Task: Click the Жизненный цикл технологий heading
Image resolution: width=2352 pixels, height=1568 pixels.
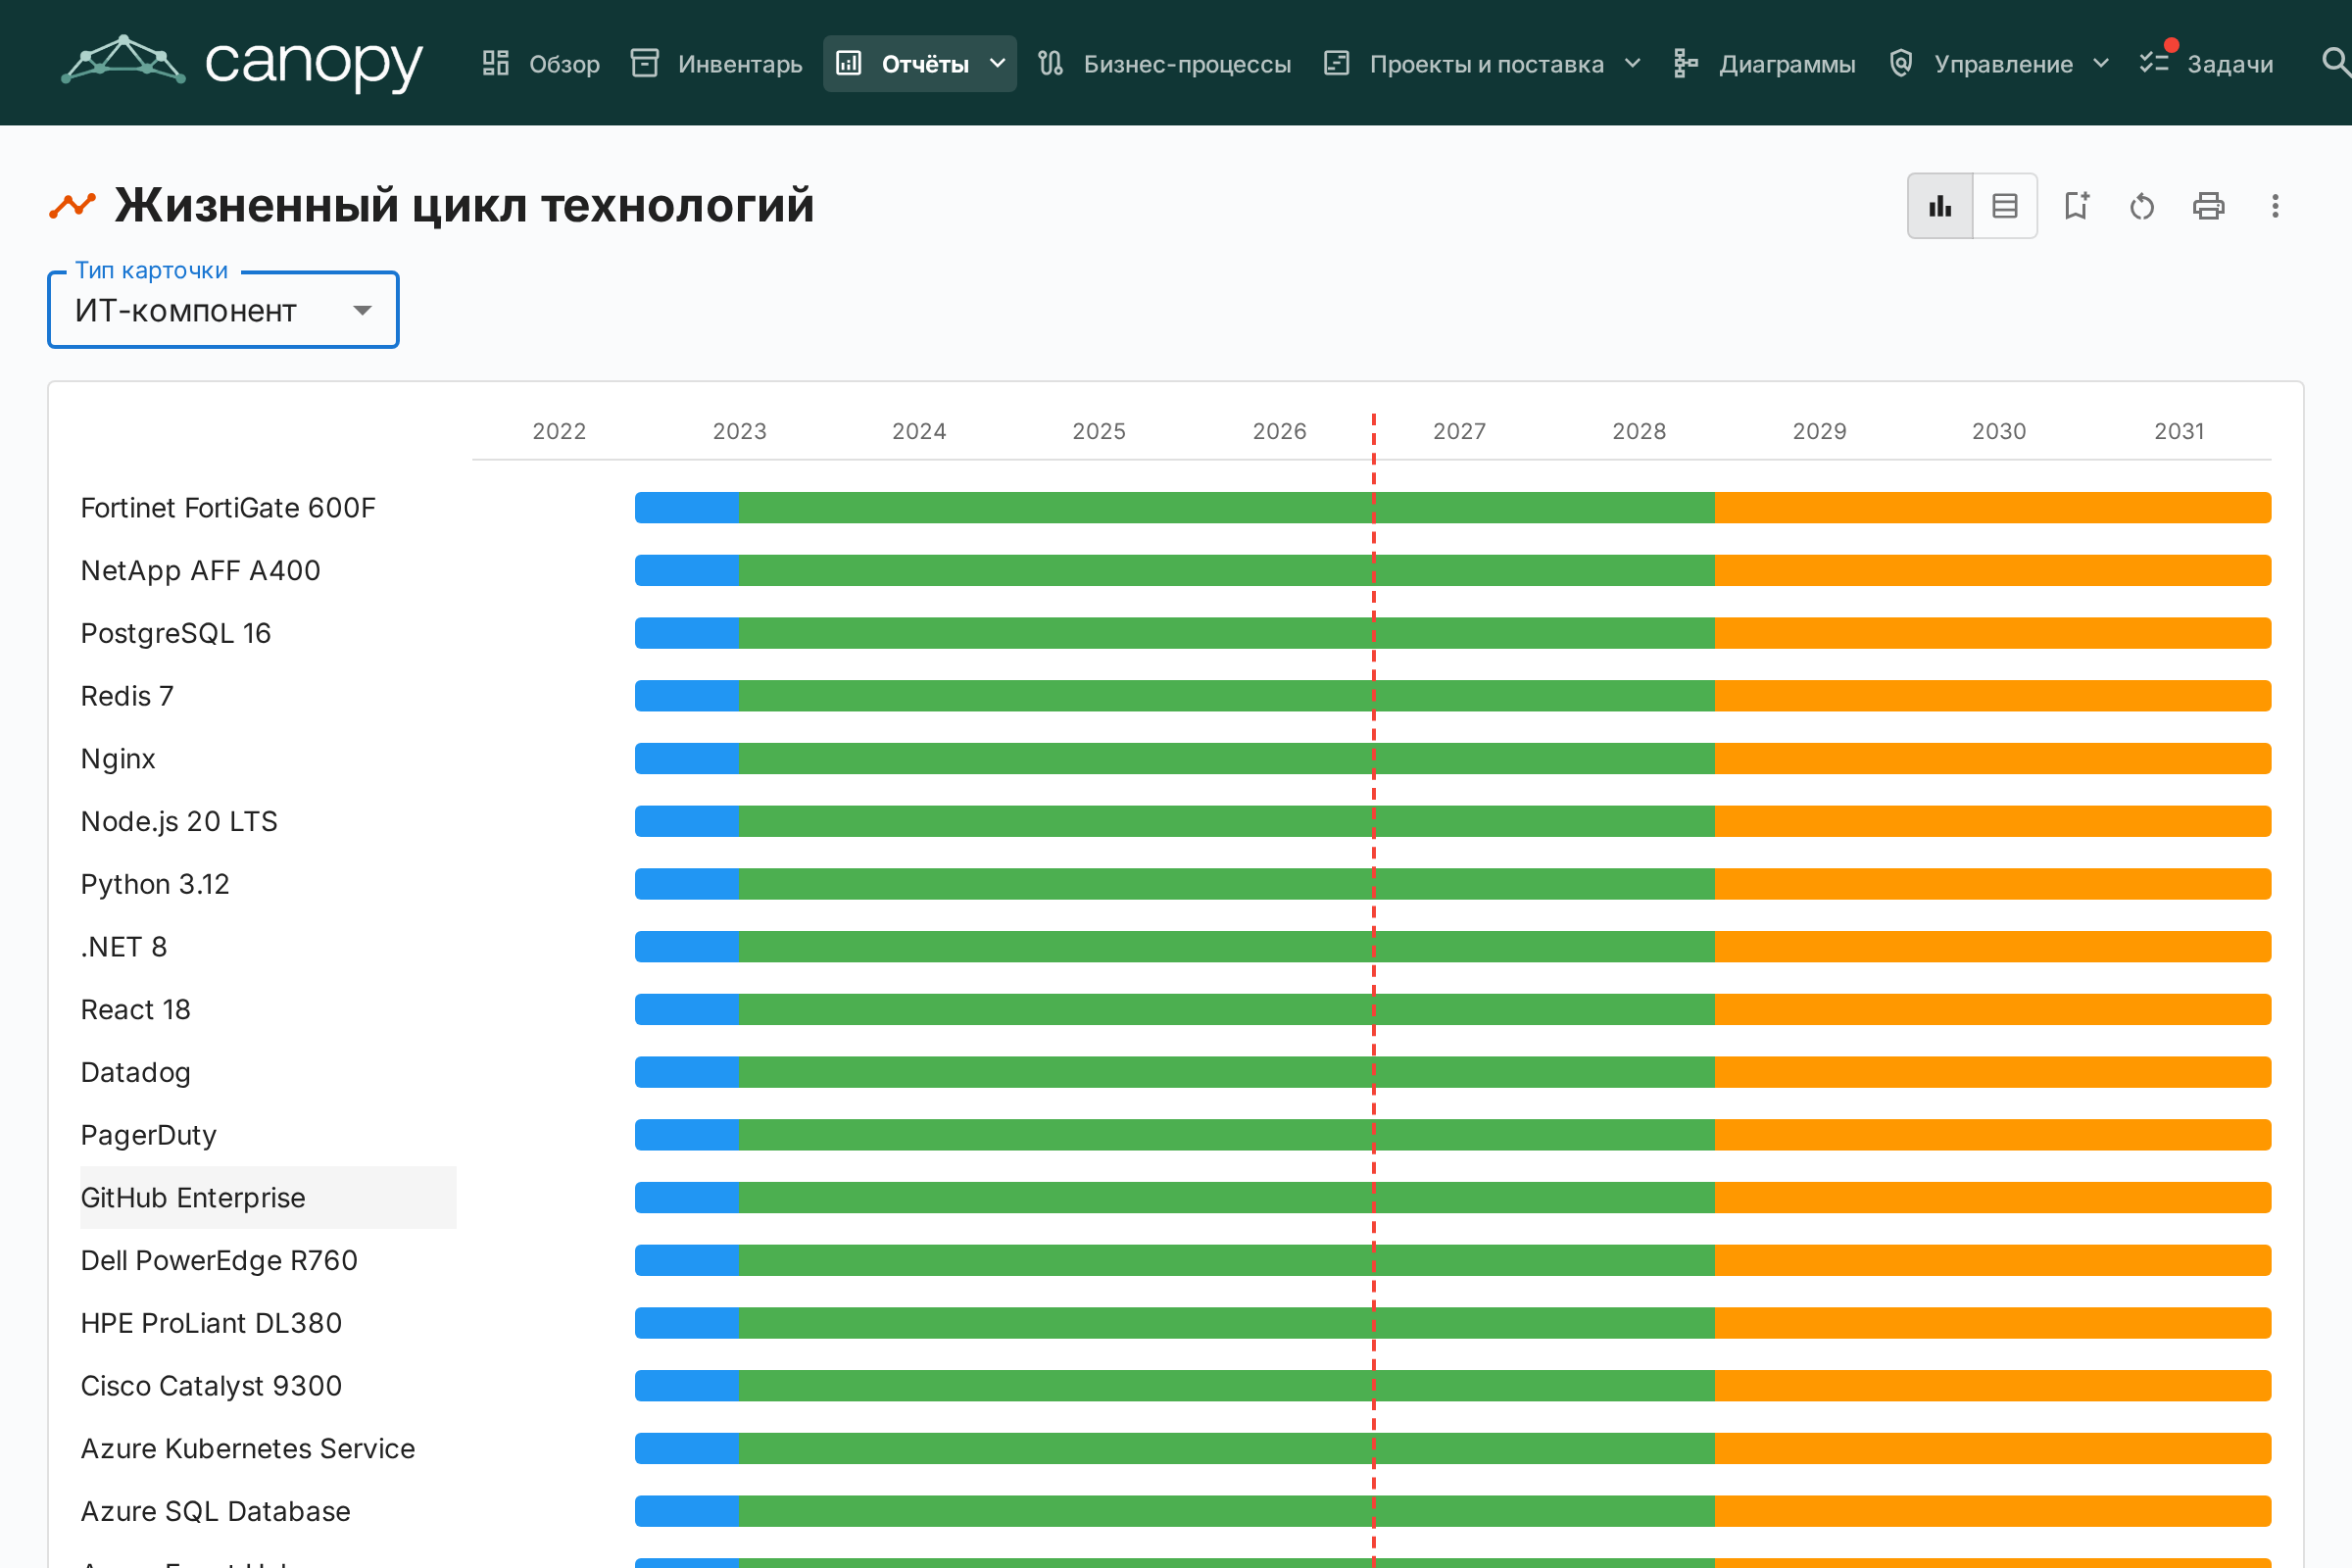Action: pos(464,206)
